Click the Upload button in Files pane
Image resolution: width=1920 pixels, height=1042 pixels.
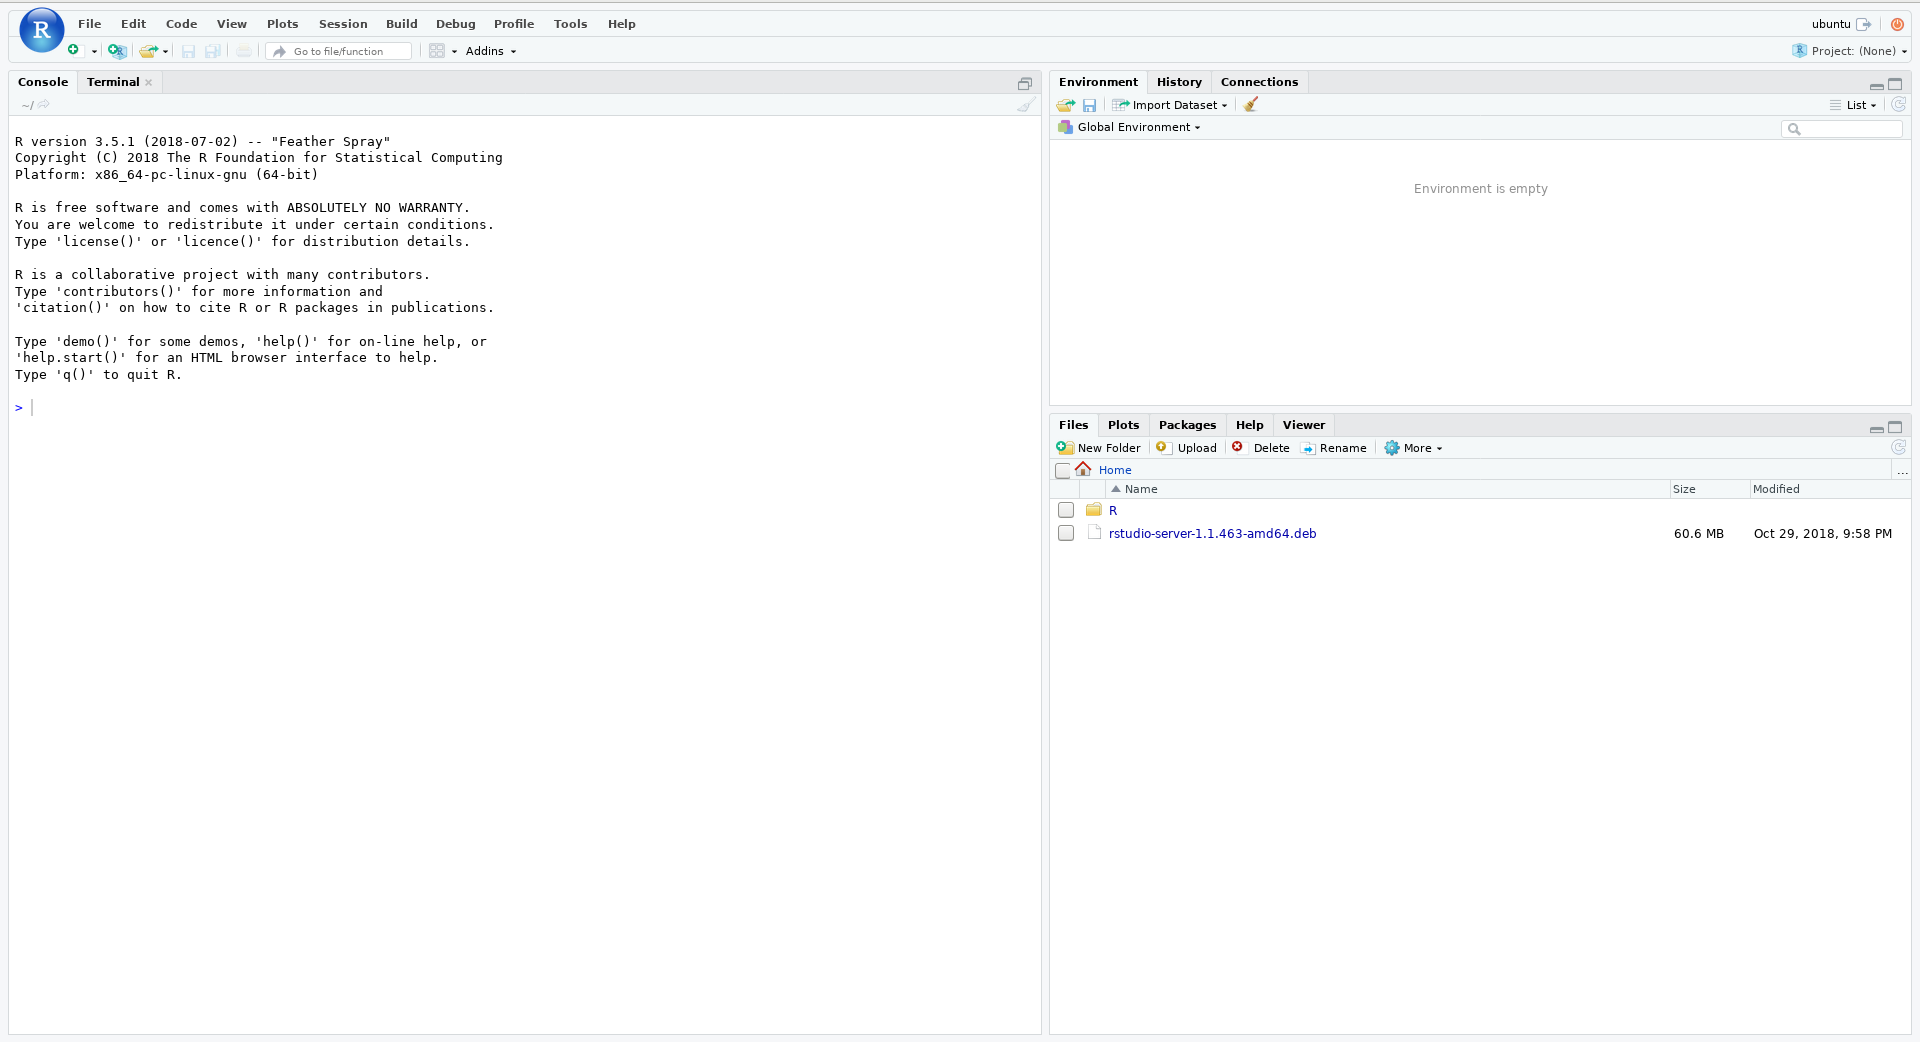click(x=1187, y=448)
